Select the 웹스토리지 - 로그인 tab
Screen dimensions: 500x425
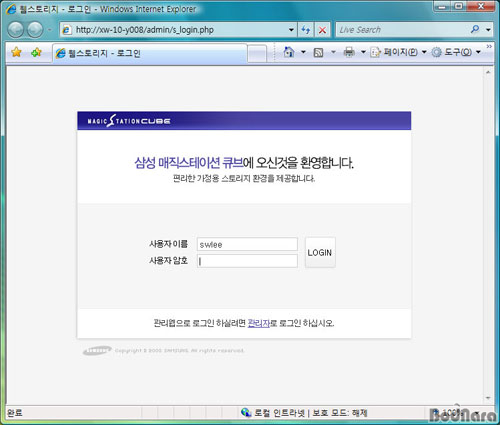point(150,53)
